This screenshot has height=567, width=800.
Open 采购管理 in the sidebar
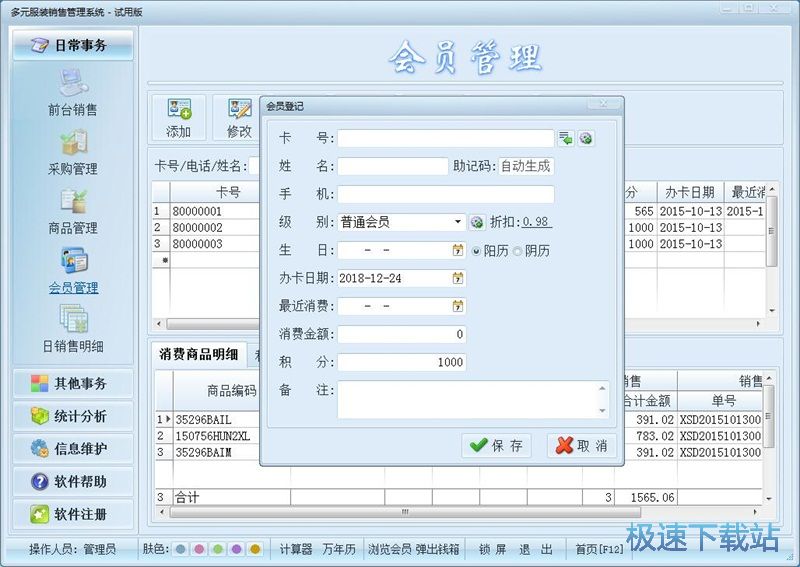point(73,153)
